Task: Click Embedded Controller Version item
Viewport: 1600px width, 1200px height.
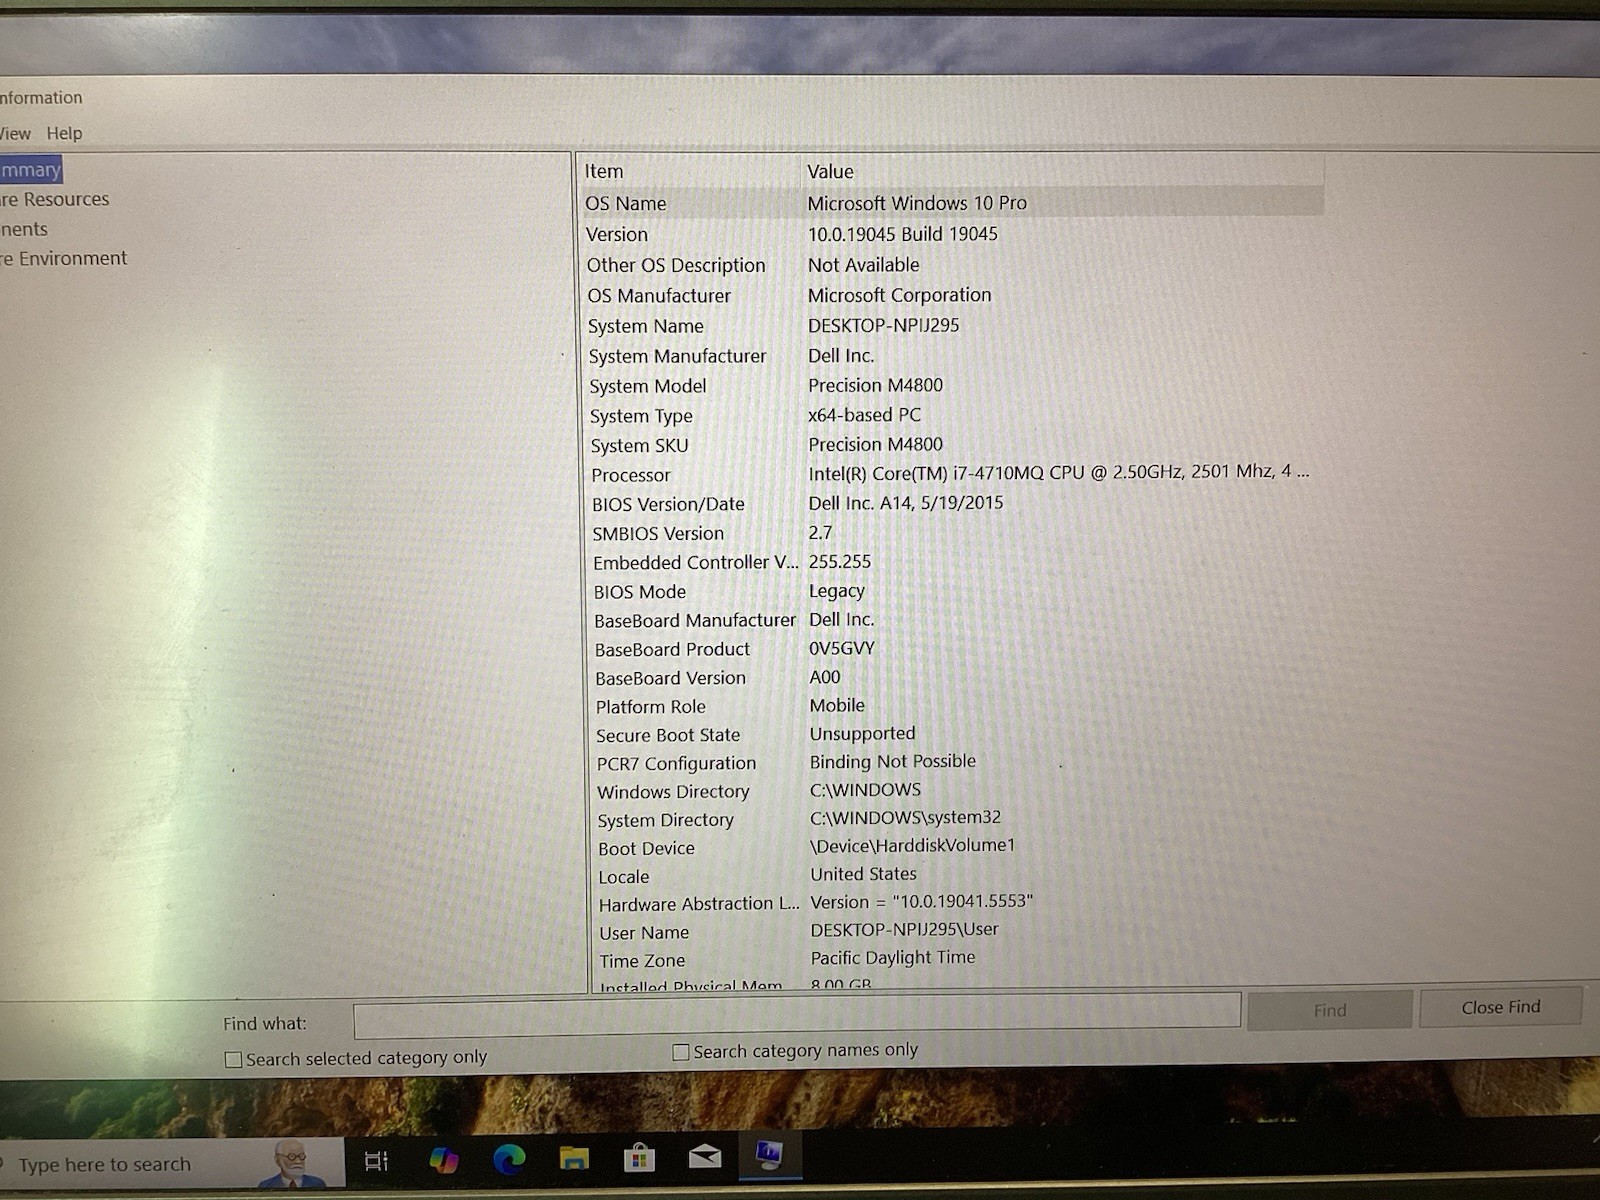Action: (x=696, y=562)
